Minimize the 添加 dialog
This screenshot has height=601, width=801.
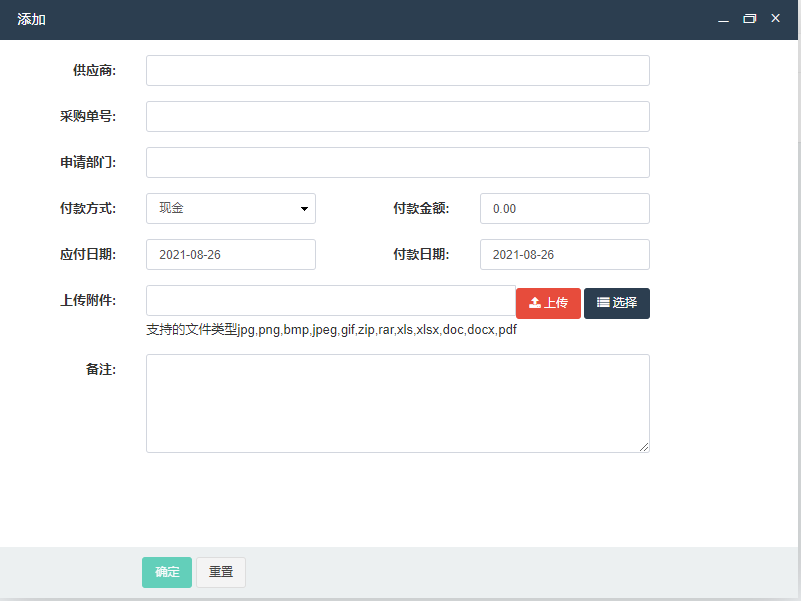pos(723,19)
